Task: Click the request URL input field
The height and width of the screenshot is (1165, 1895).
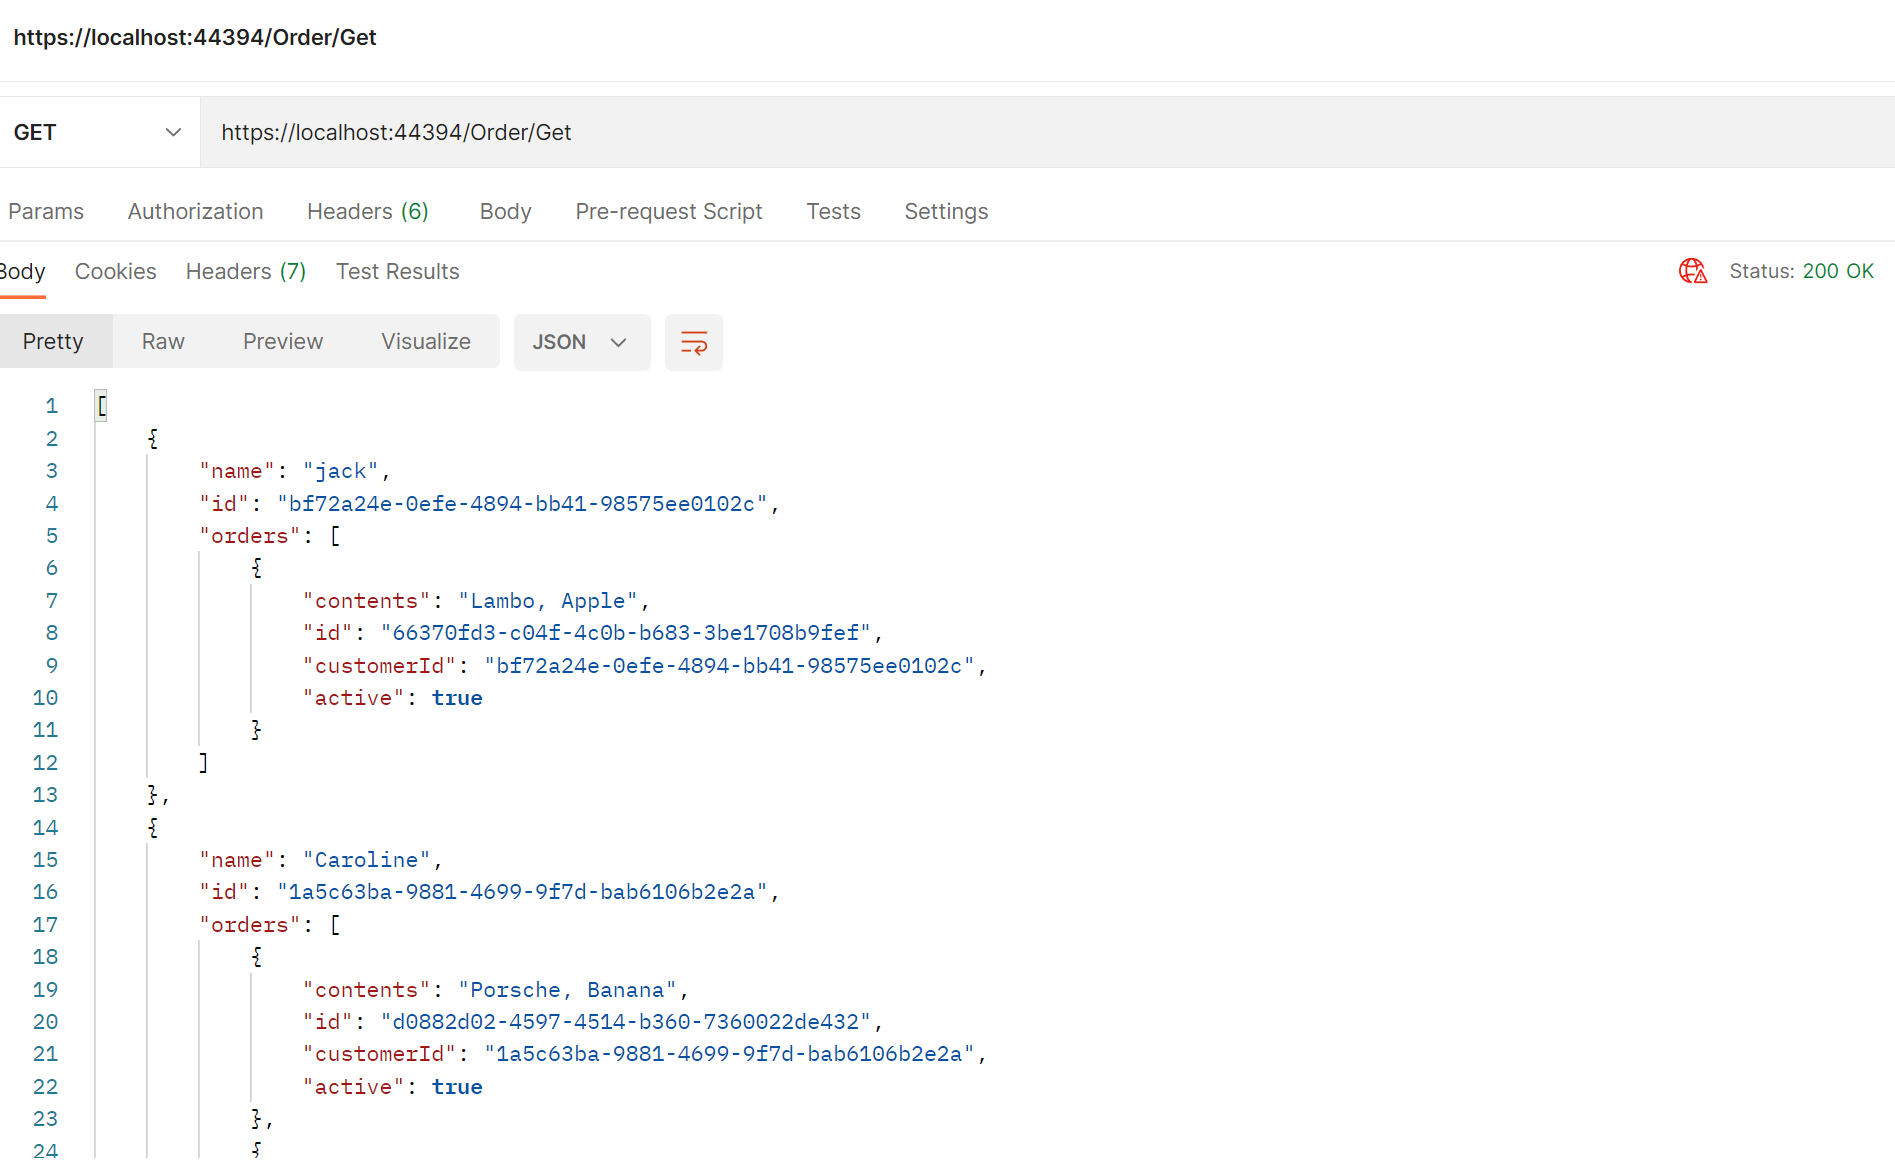Action: coord(1047,132)
